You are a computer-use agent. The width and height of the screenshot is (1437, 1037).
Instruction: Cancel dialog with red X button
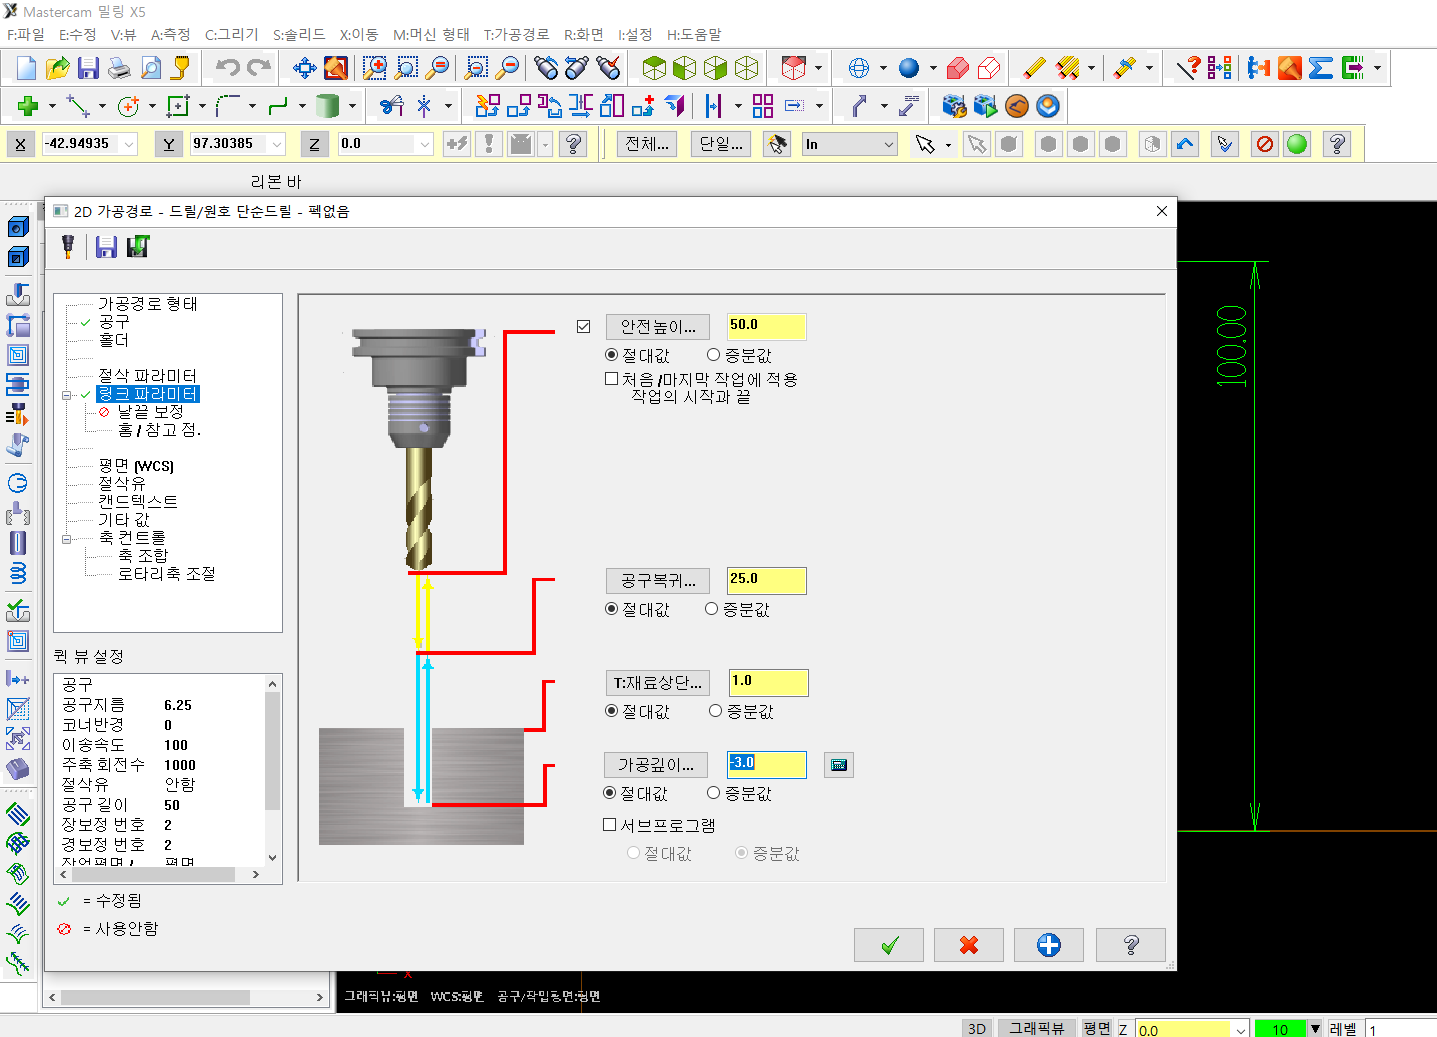coord(969,945)
